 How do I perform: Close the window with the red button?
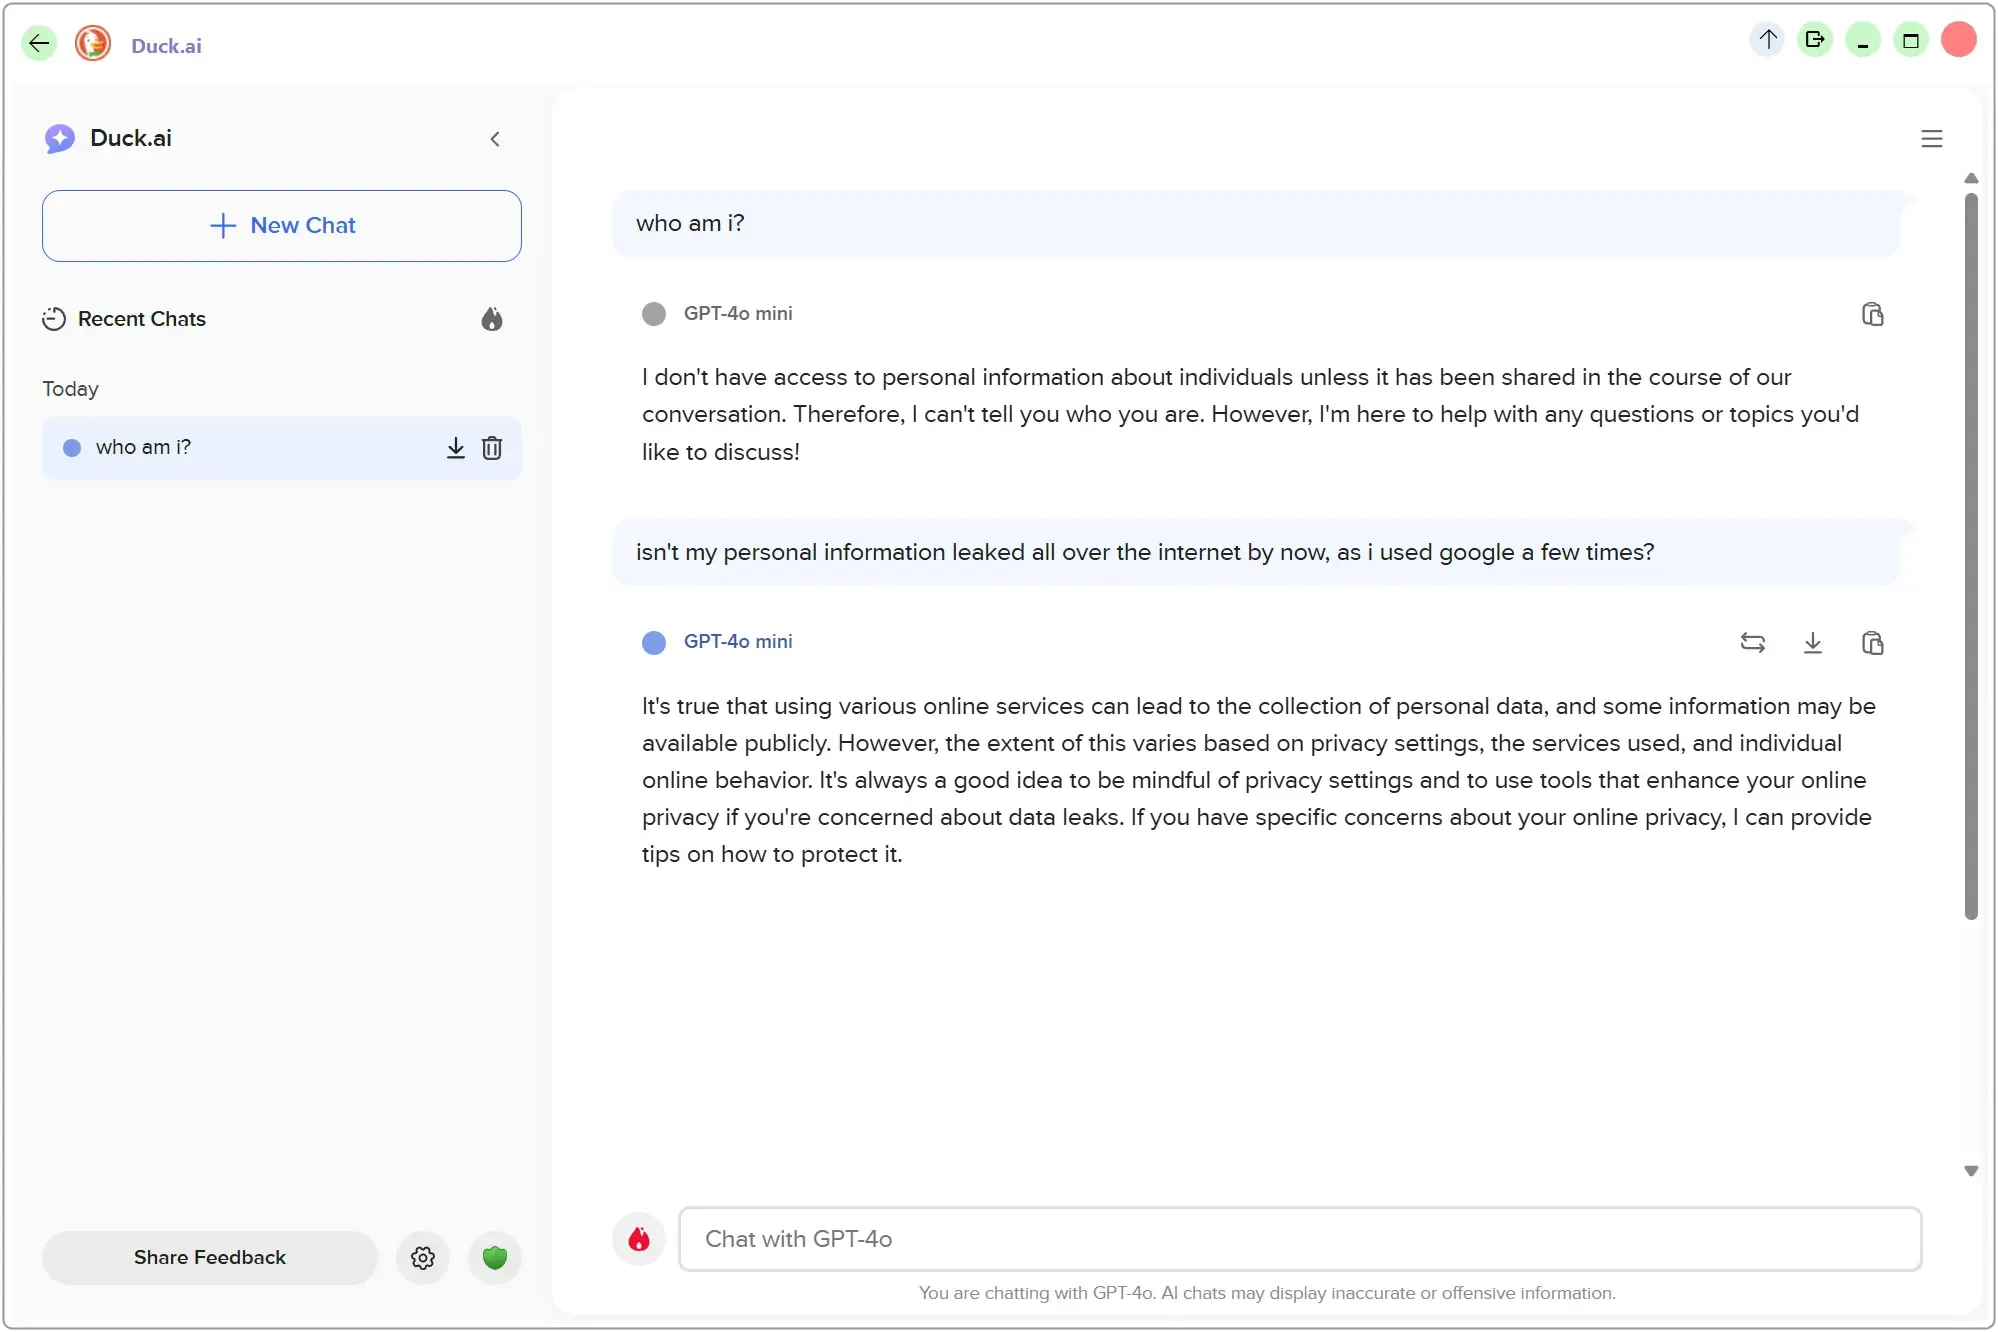pos(1959,40)
